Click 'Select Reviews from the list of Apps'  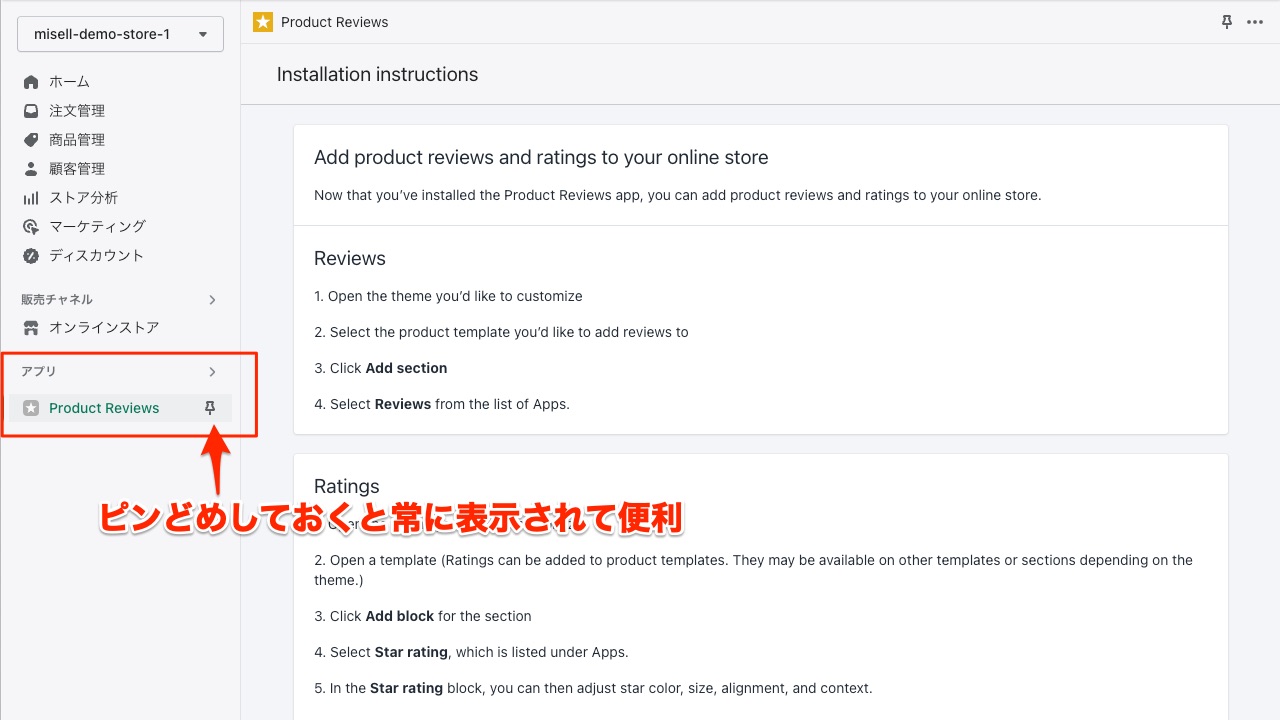442,404
